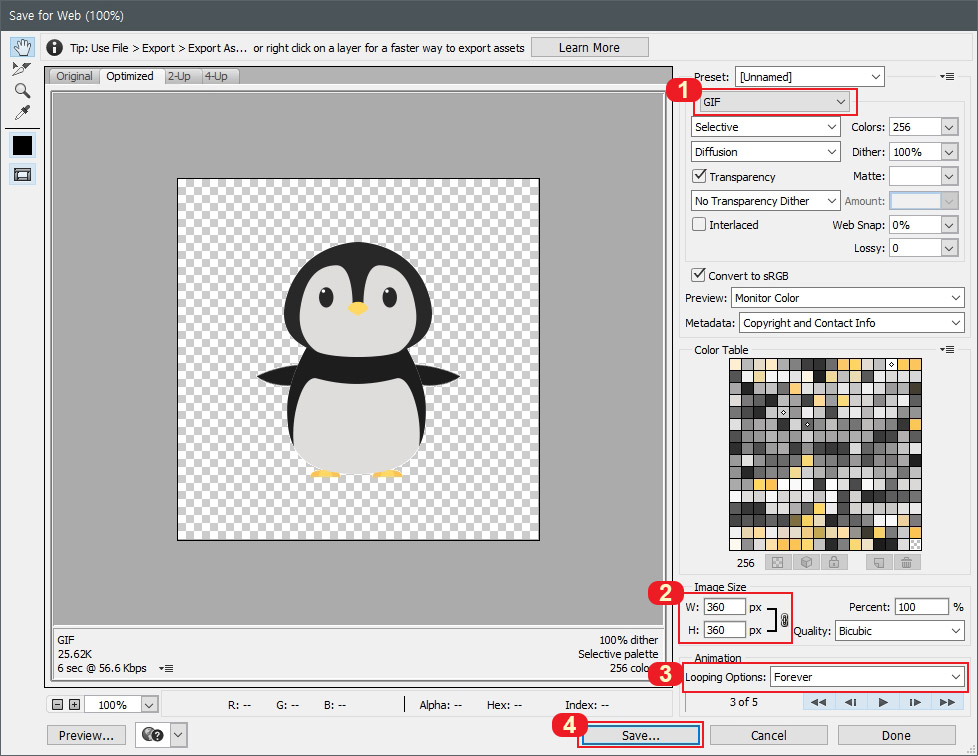Click the Preview... button
Screen dimensions: 978x756
86,735
